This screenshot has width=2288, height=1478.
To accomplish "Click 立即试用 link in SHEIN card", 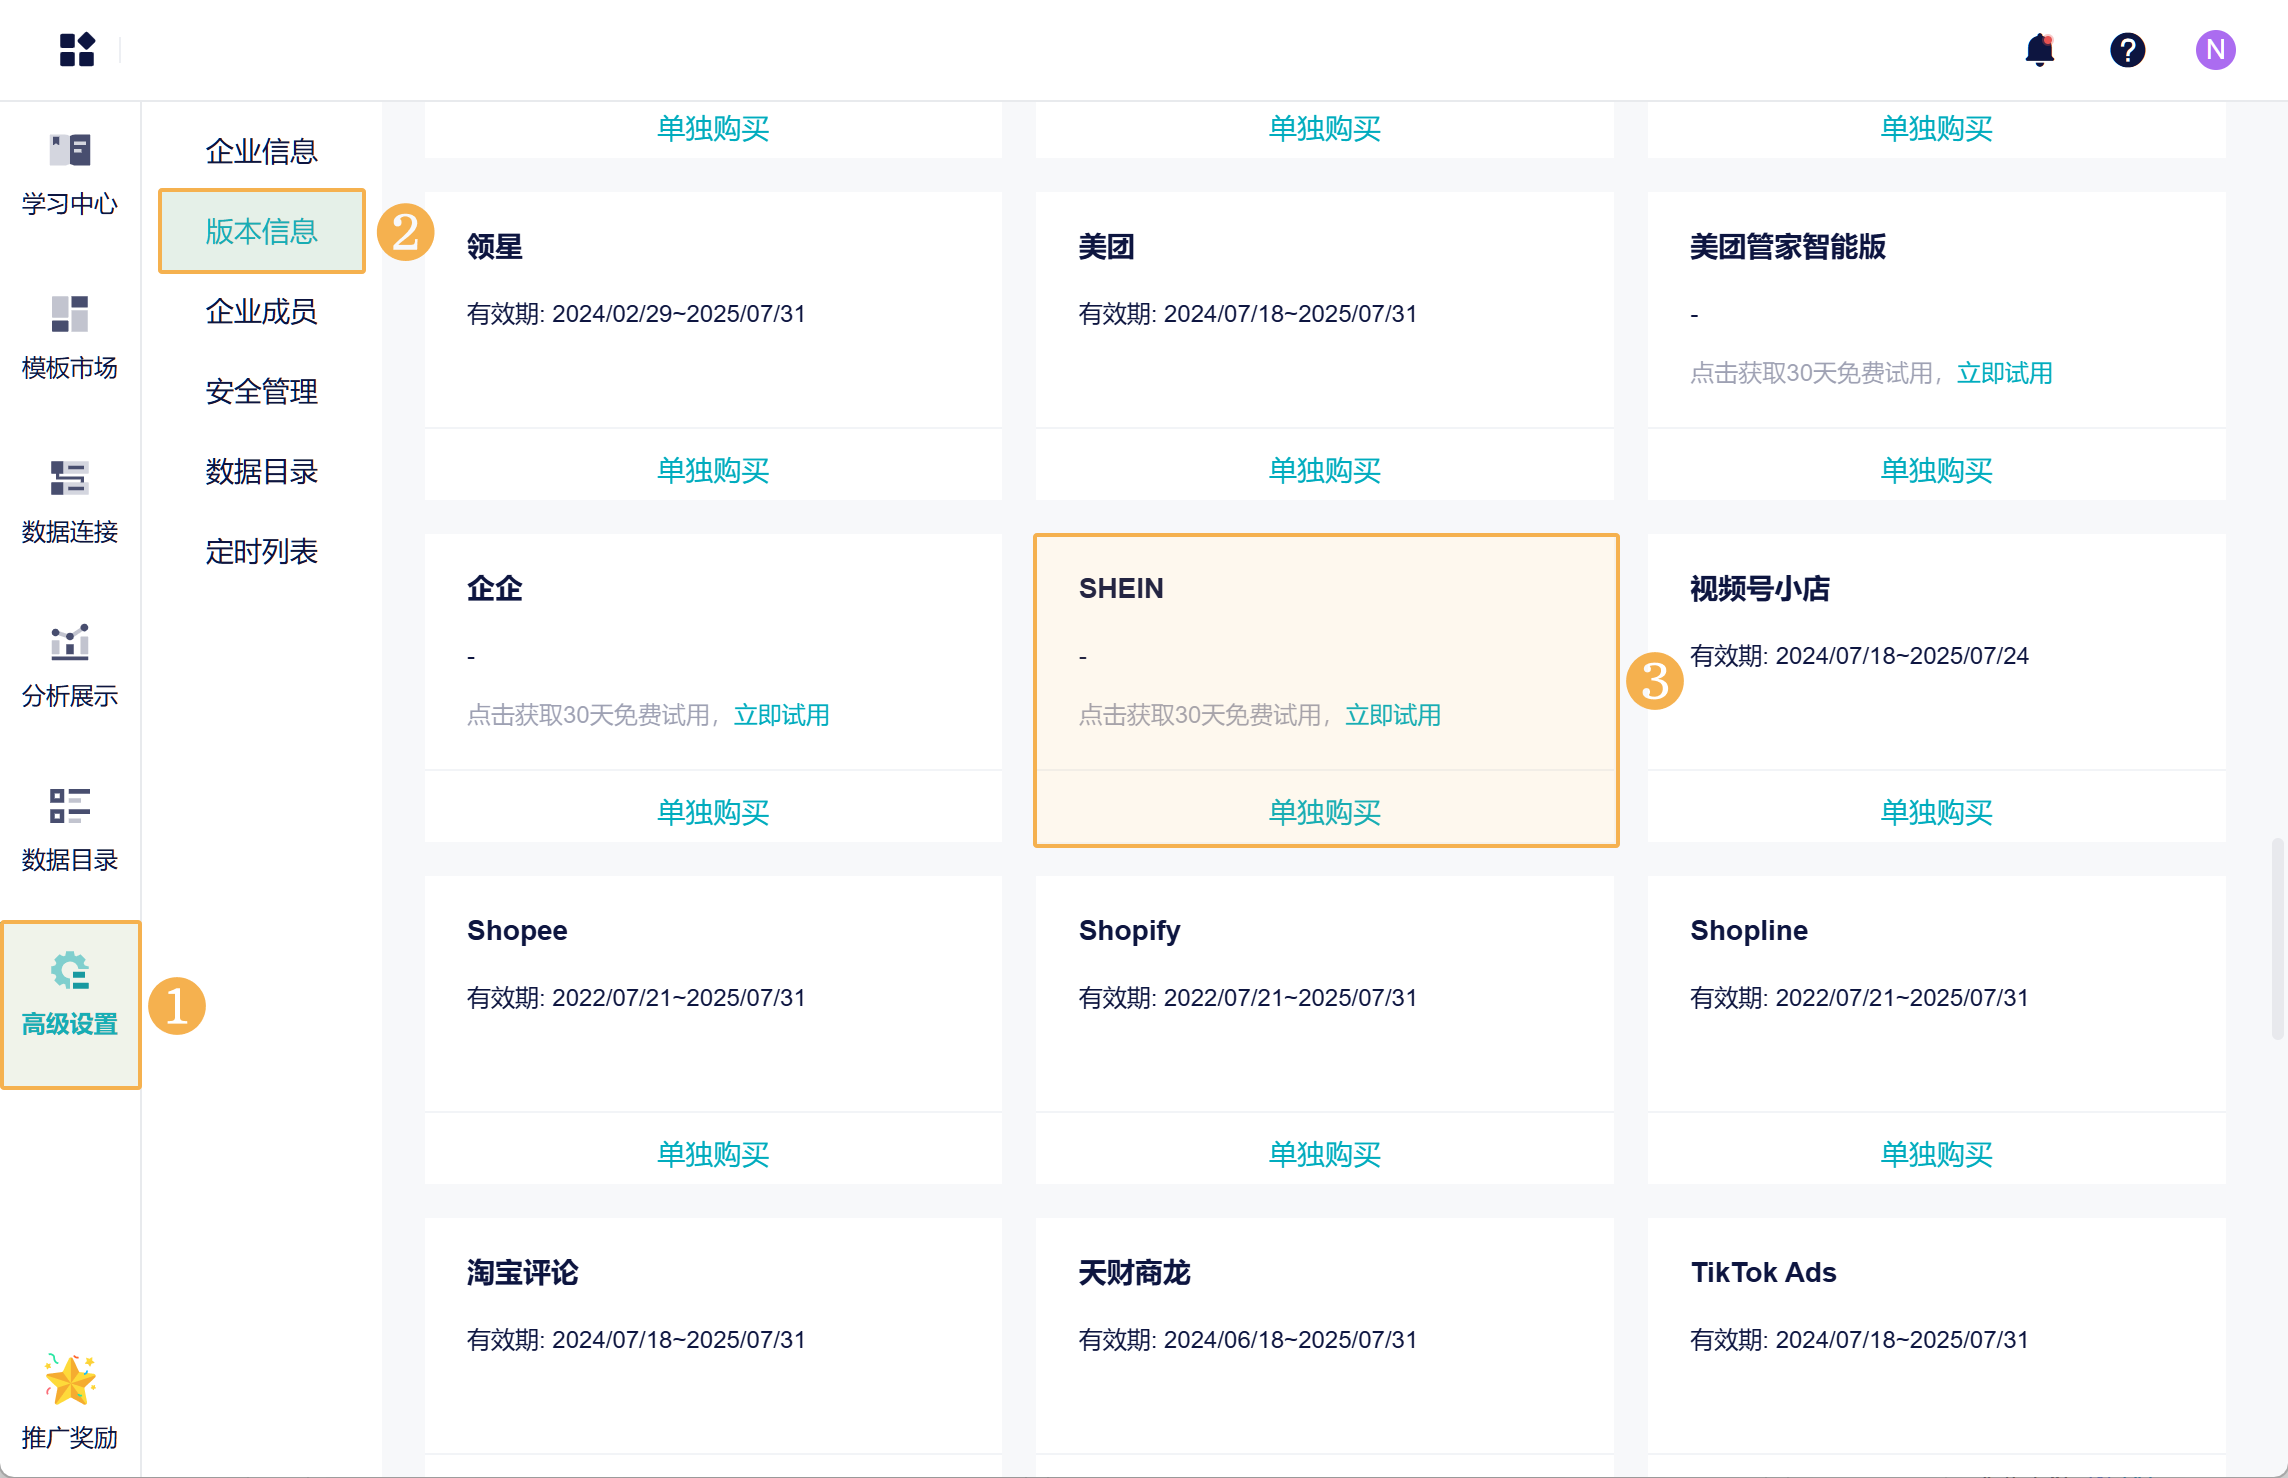I will [1392, 715].
